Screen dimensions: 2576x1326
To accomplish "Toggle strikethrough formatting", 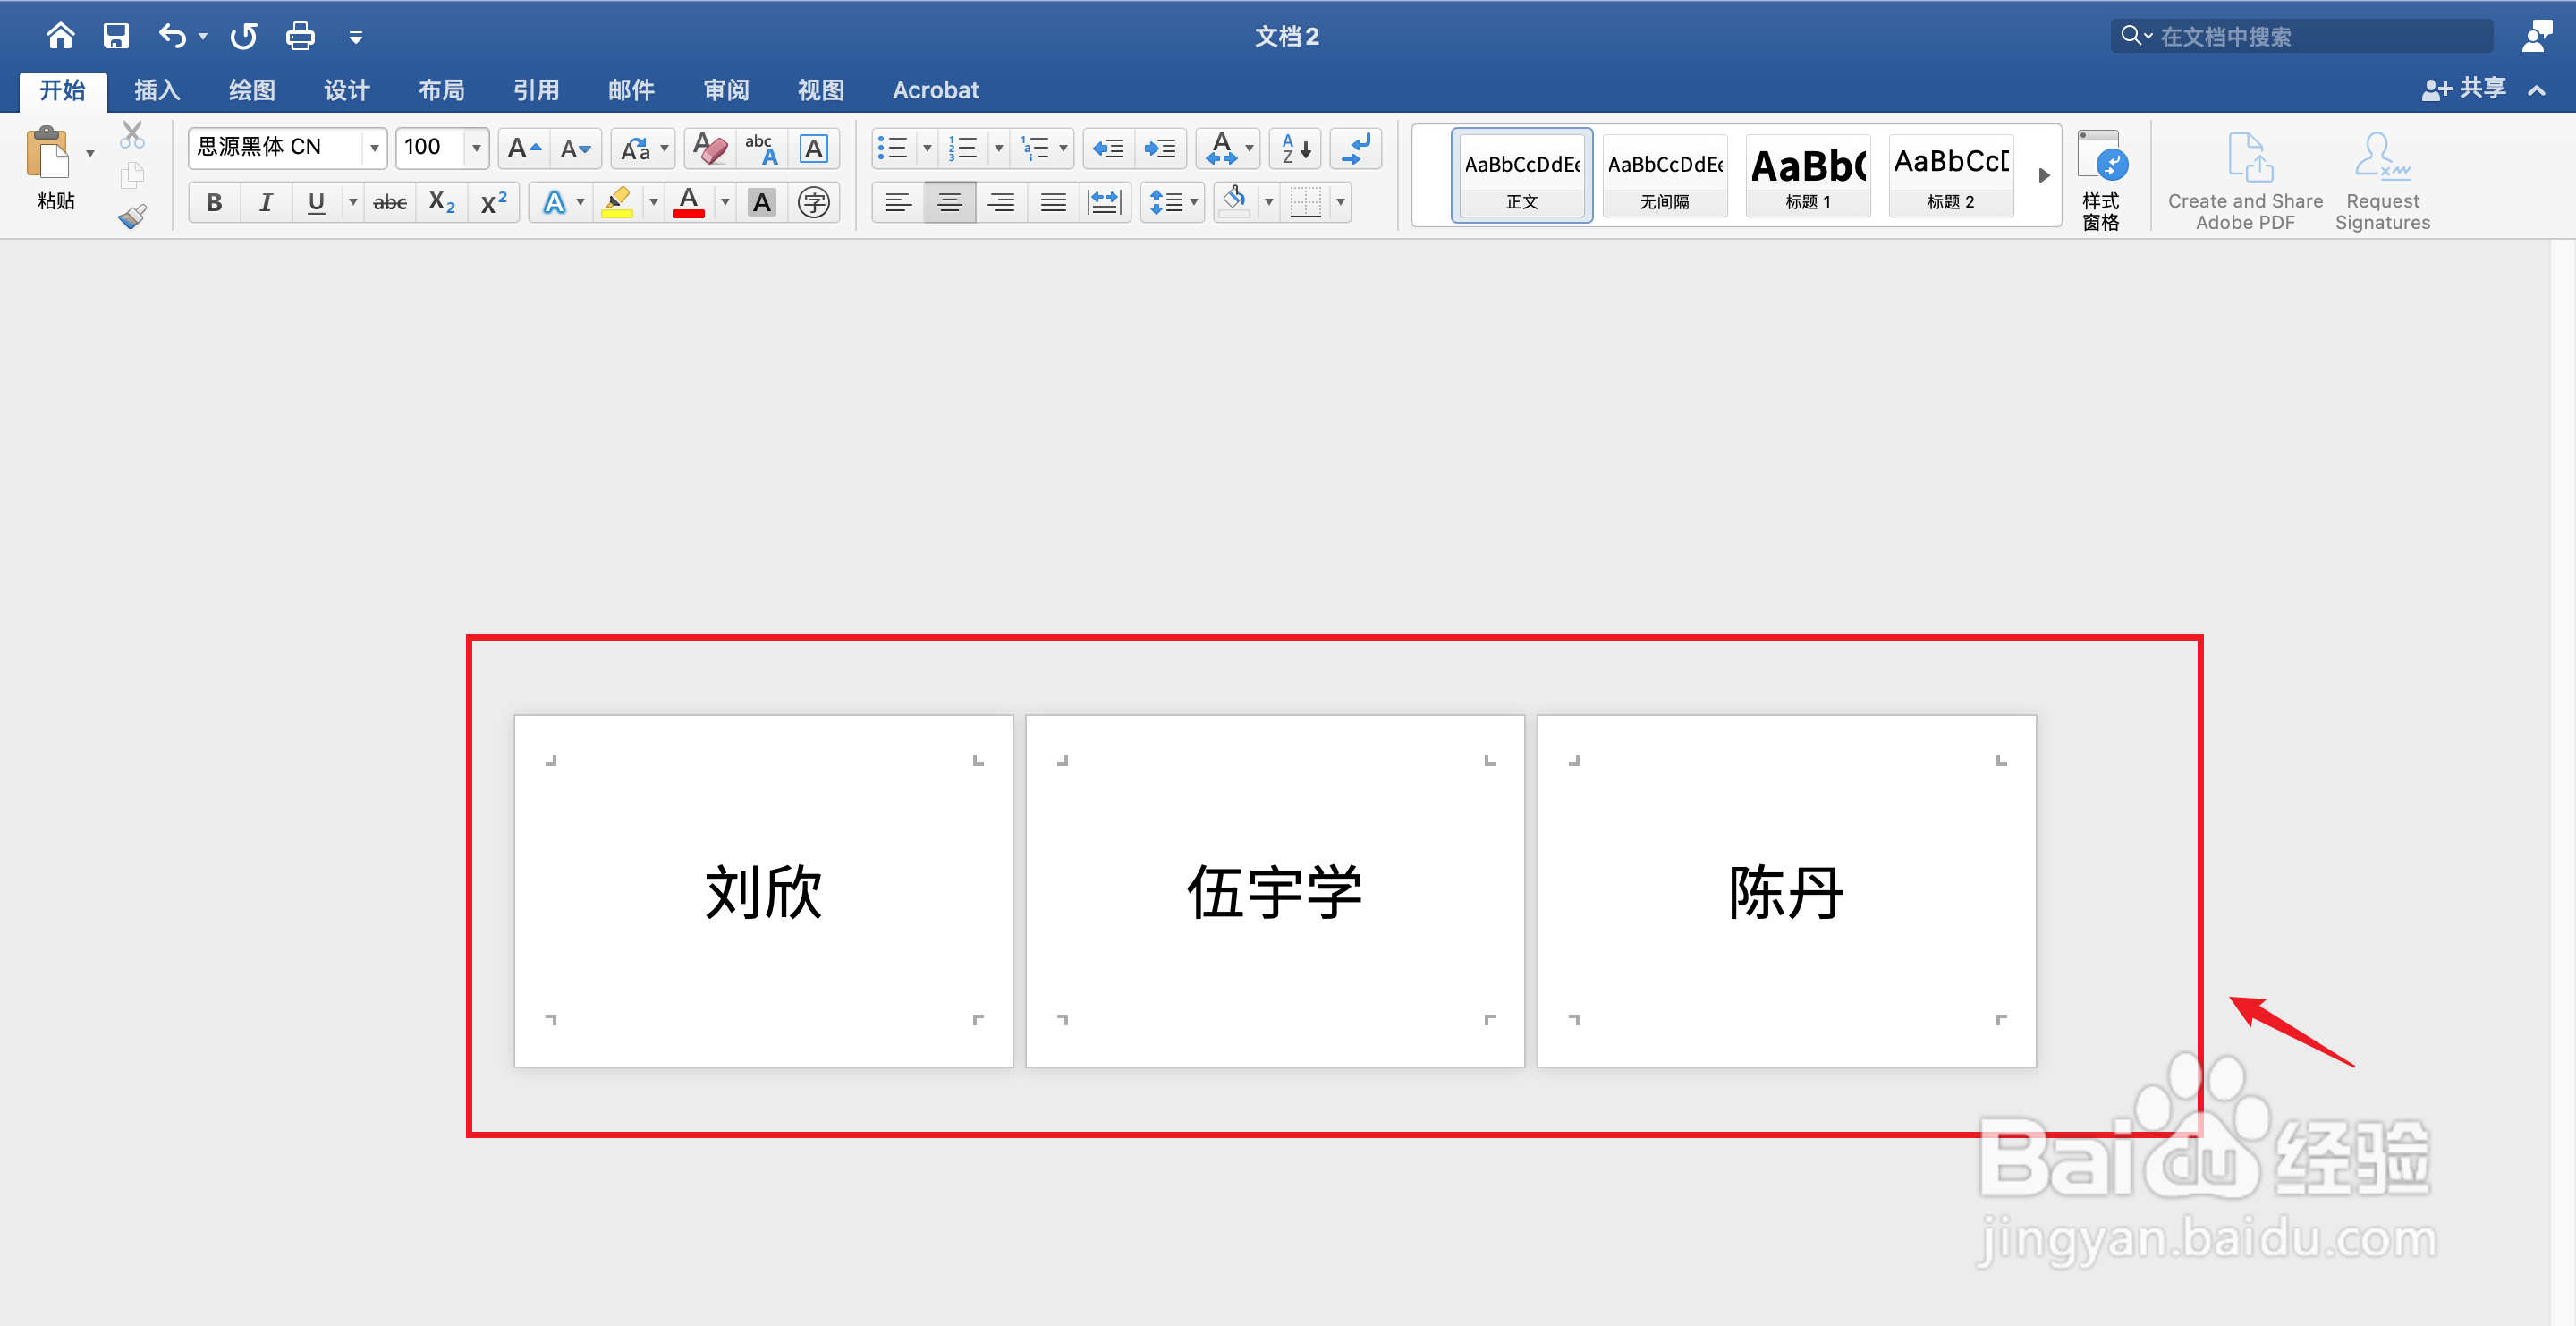I will (x=390, y=203).
